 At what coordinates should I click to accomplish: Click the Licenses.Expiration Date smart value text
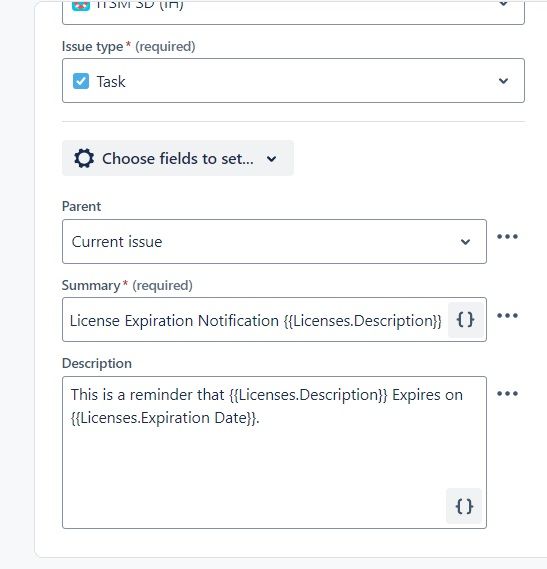point(164,418)
